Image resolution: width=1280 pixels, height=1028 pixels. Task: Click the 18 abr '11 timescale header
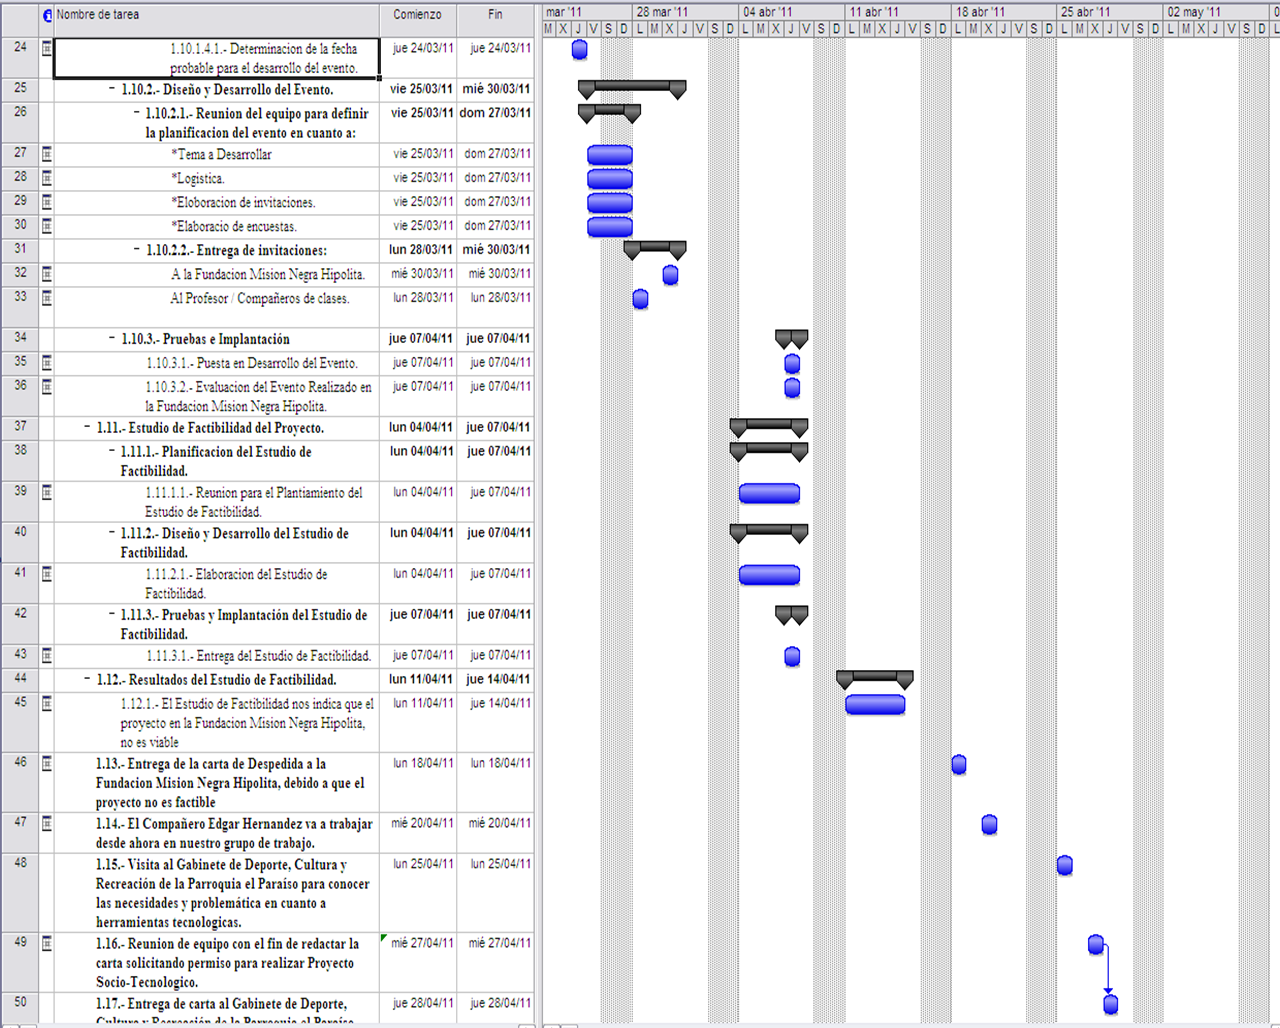click(x=1005, y=12)
